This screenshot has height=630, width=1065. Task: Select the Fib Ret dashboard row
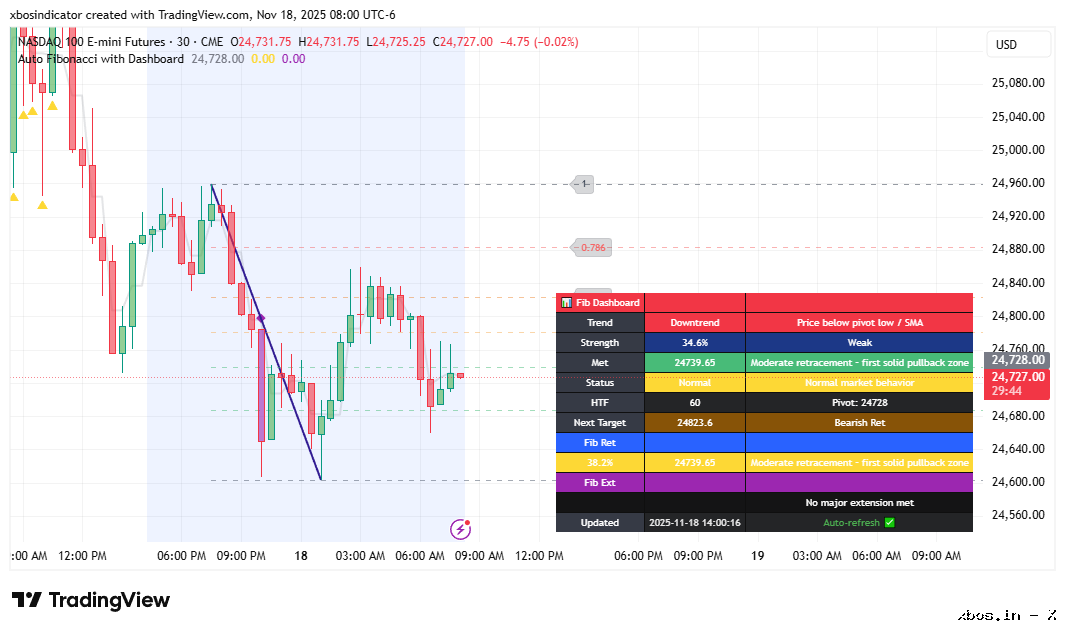point(600,442)
